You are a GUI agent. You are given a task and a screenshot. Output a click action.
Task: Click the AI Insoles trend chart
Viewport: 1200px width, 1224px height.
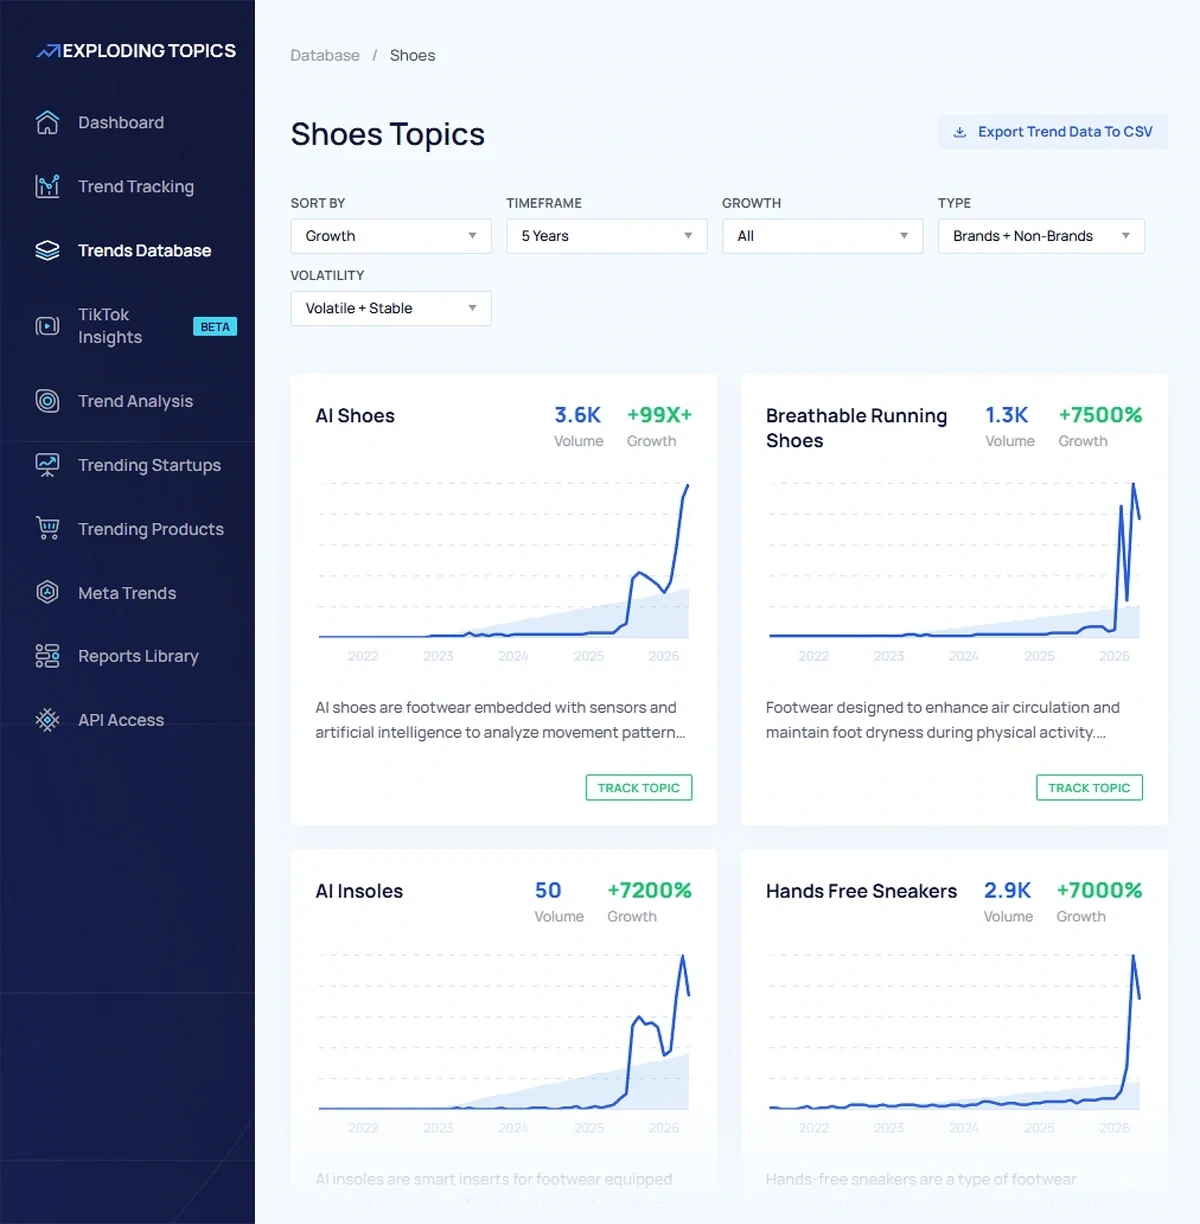coord(504,1032)
